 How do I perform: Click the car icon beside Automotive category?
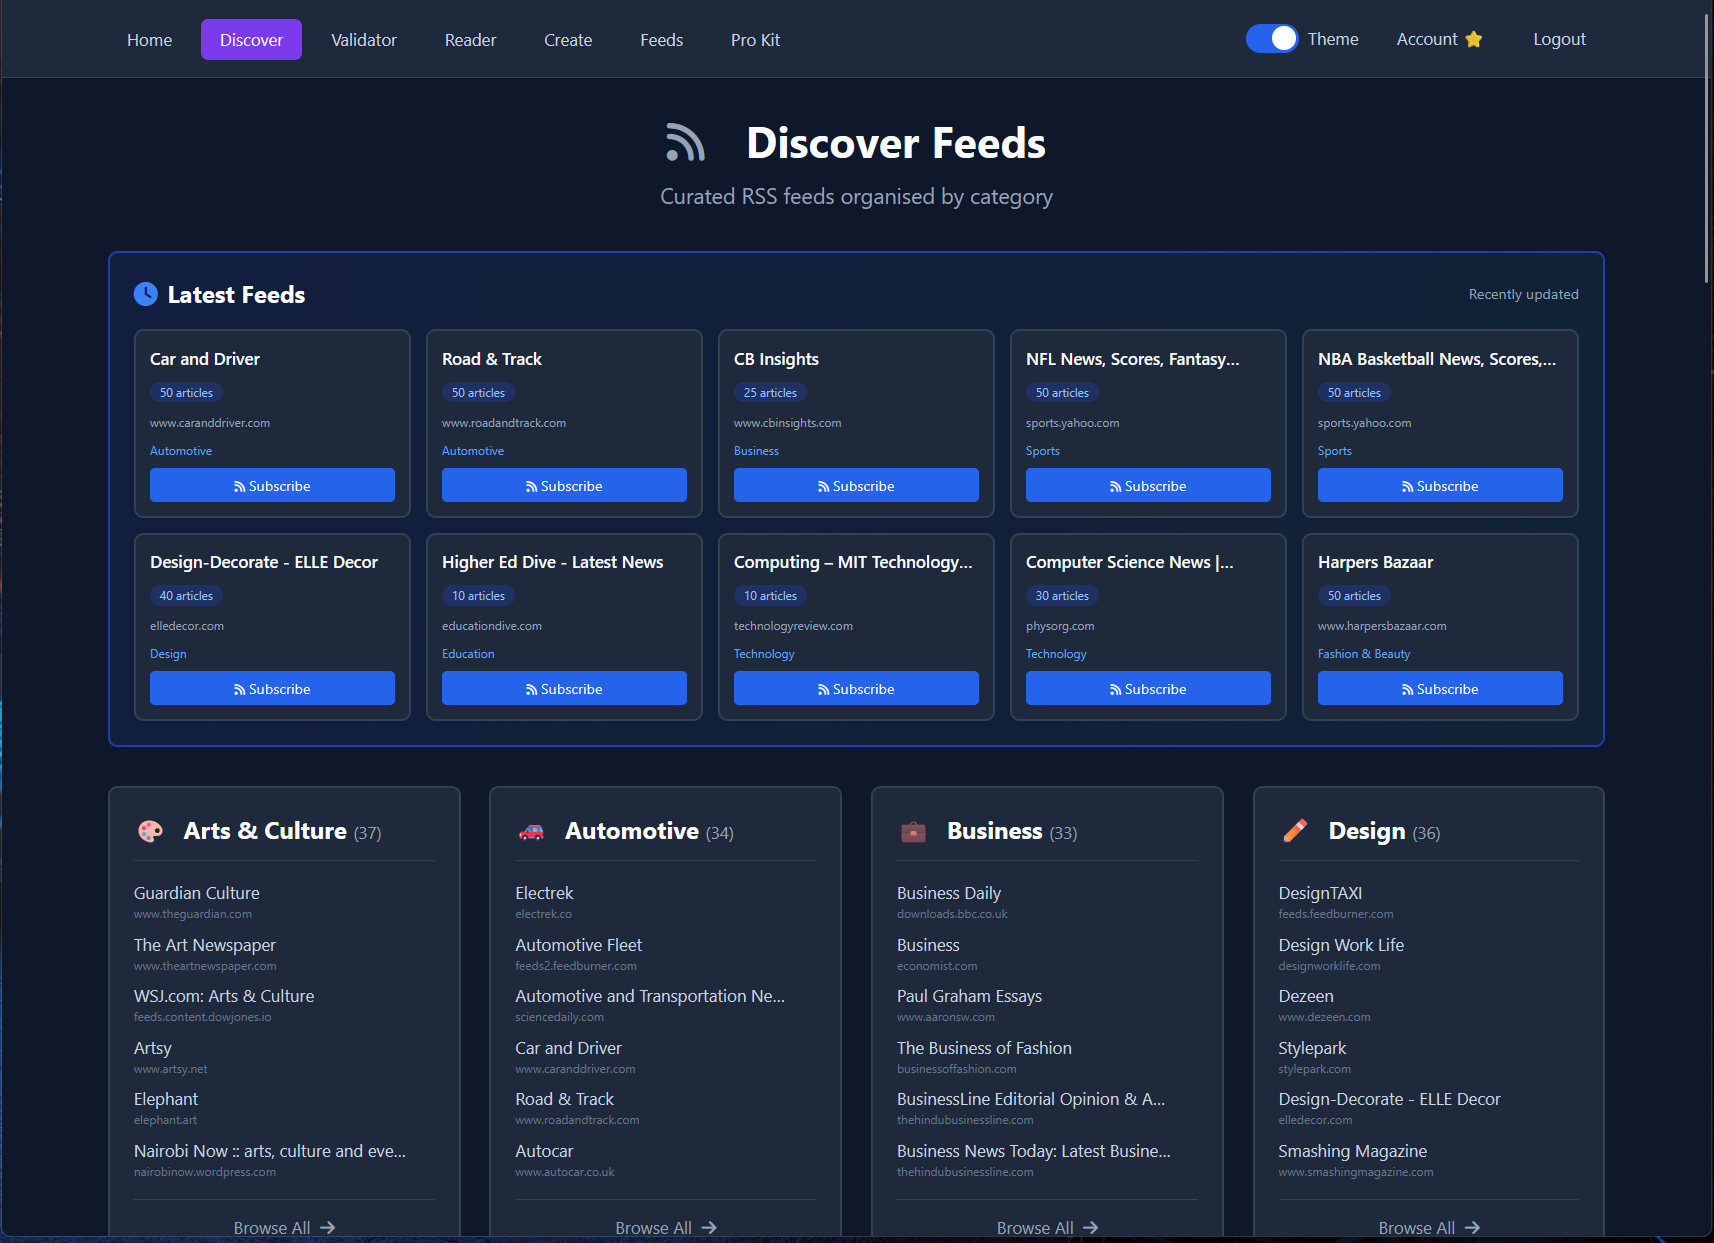pos(532,831)
